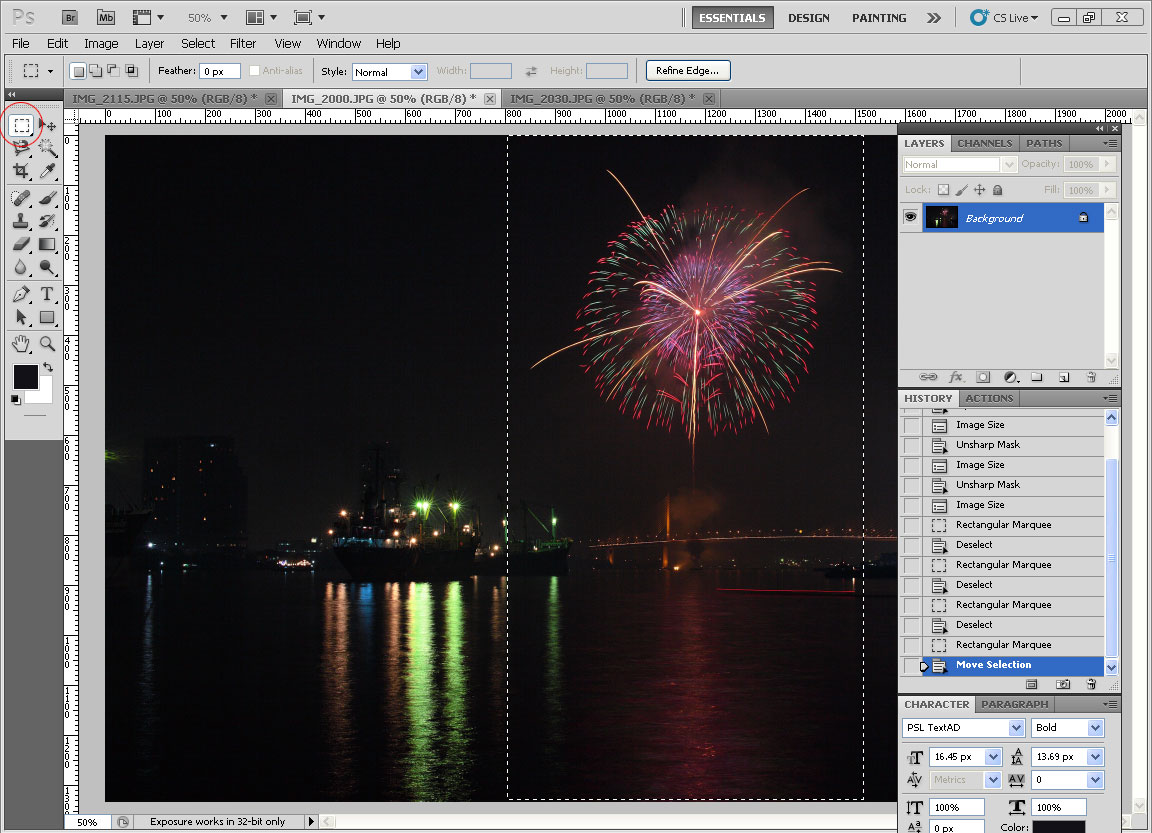Expand the PSL TextAD font family dropdown

pyautogui.click(x=1016, y=728)
